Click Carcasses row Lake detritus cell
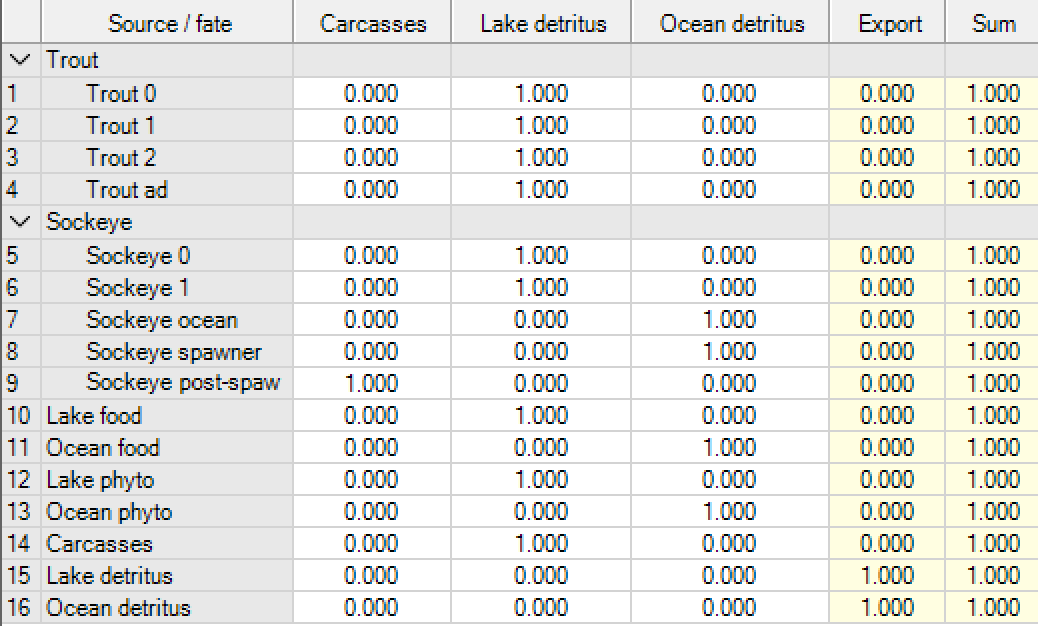Image resolution: width=1038 pixels, height=626 pixels. [541, 544]
